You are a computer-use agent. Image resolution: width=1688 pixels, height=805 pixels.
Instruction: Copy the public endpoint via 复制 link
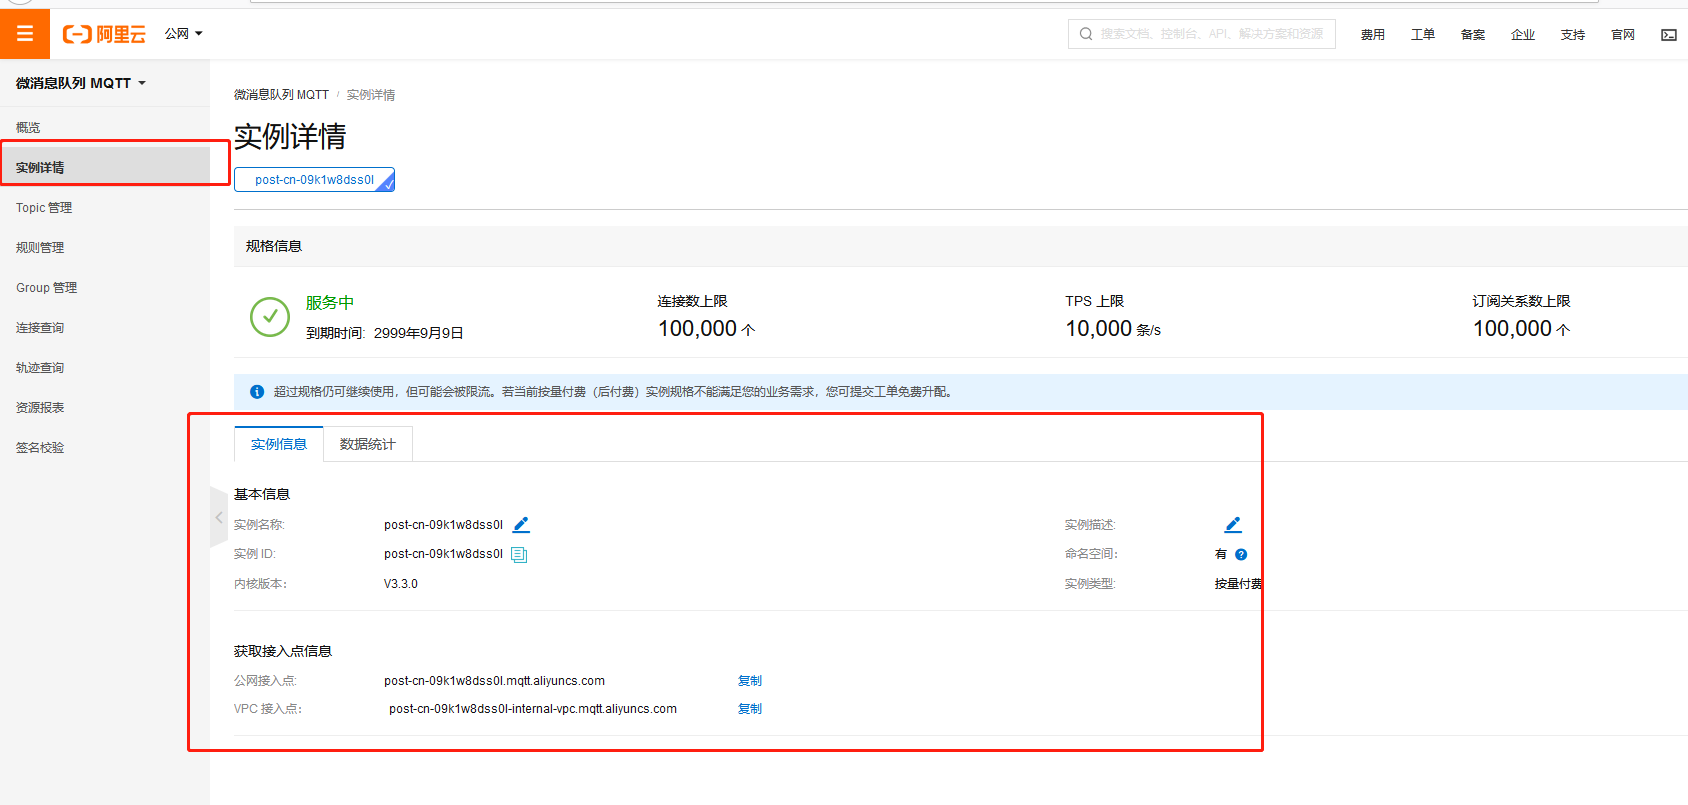pyautogui.click(x=750, y=681)
